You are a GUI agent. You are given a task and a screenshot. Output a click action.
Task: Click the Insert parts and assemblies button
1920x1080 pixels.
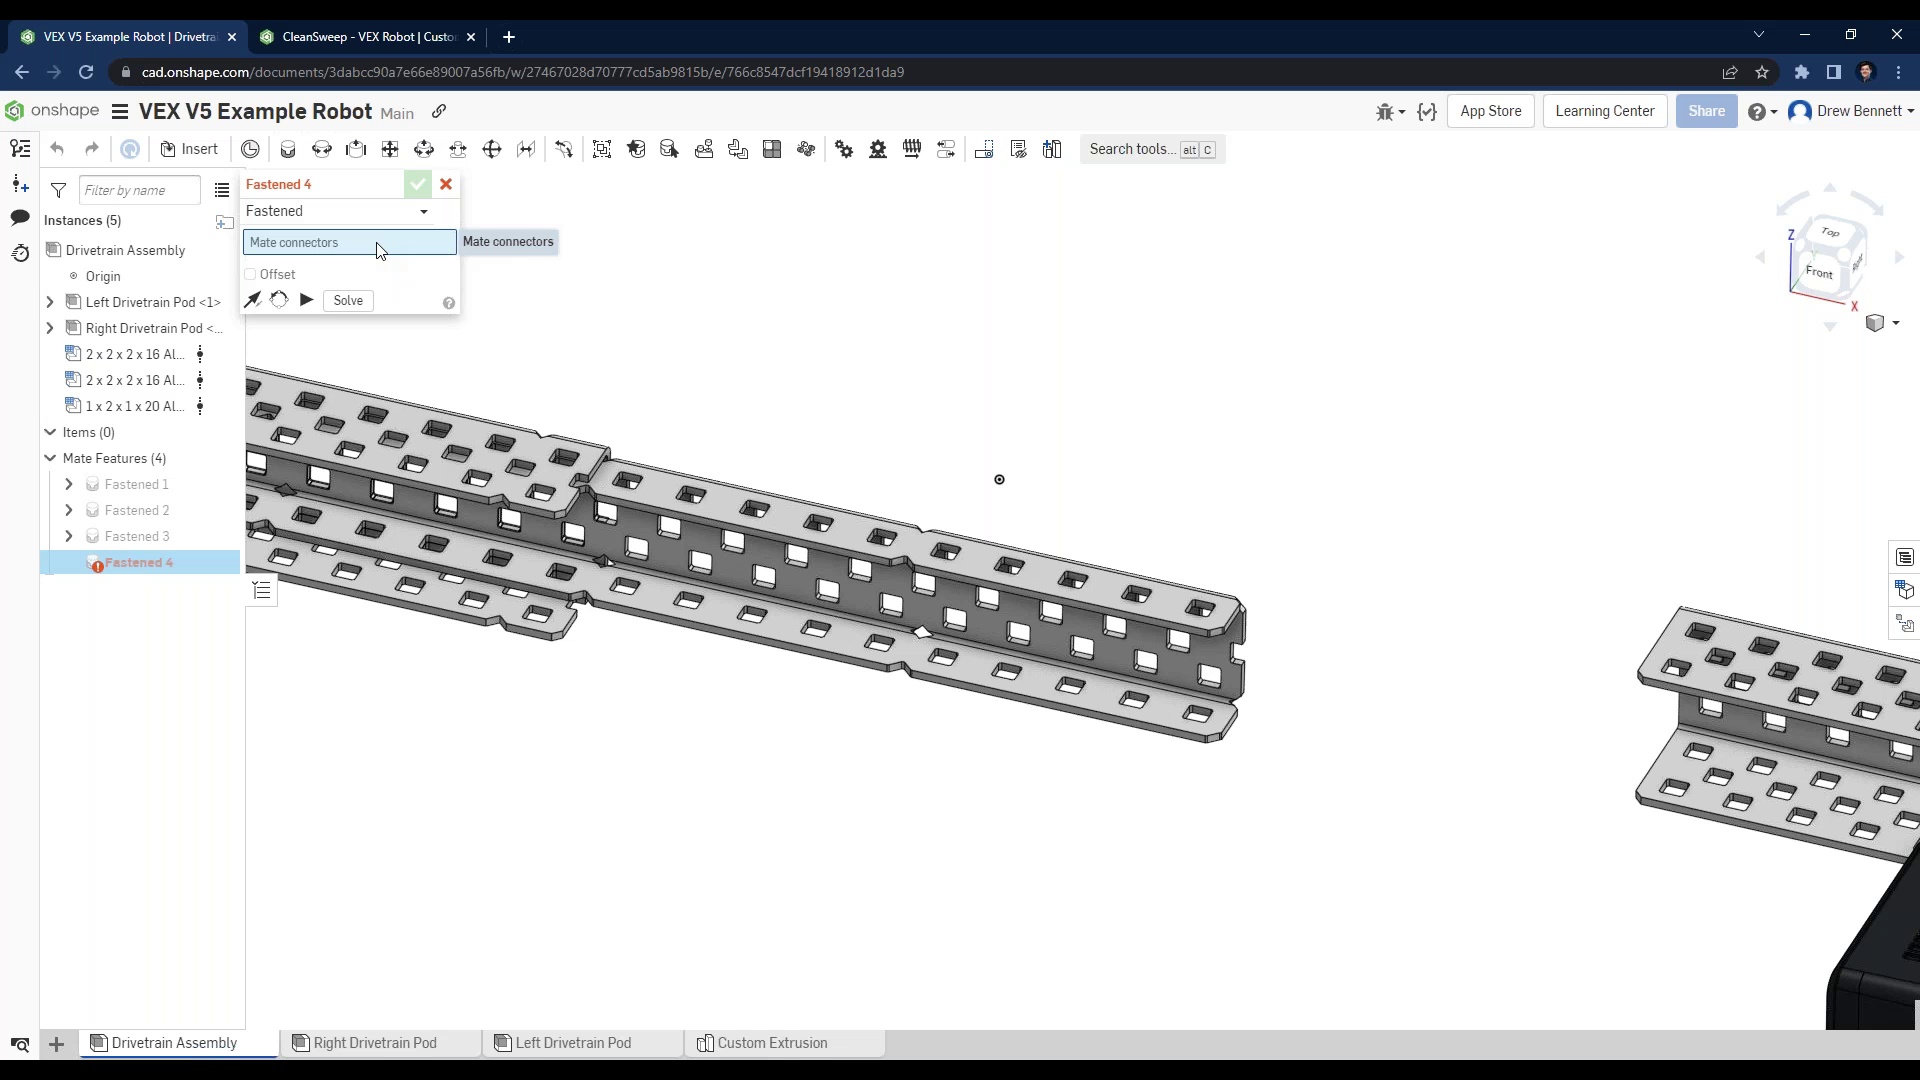tap(189, 149)
